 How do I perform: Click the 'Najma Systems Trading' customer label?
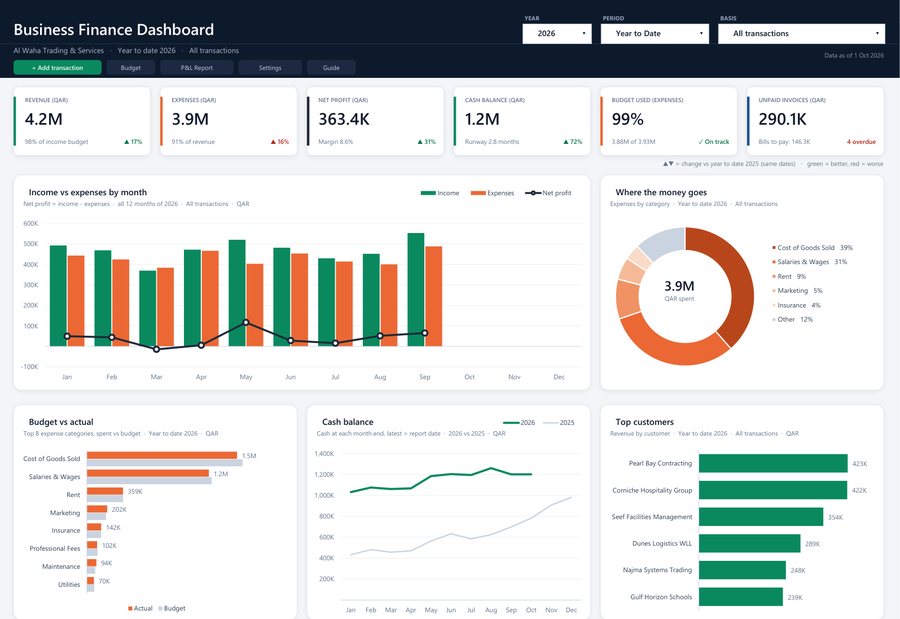click(x=657, y=570)
